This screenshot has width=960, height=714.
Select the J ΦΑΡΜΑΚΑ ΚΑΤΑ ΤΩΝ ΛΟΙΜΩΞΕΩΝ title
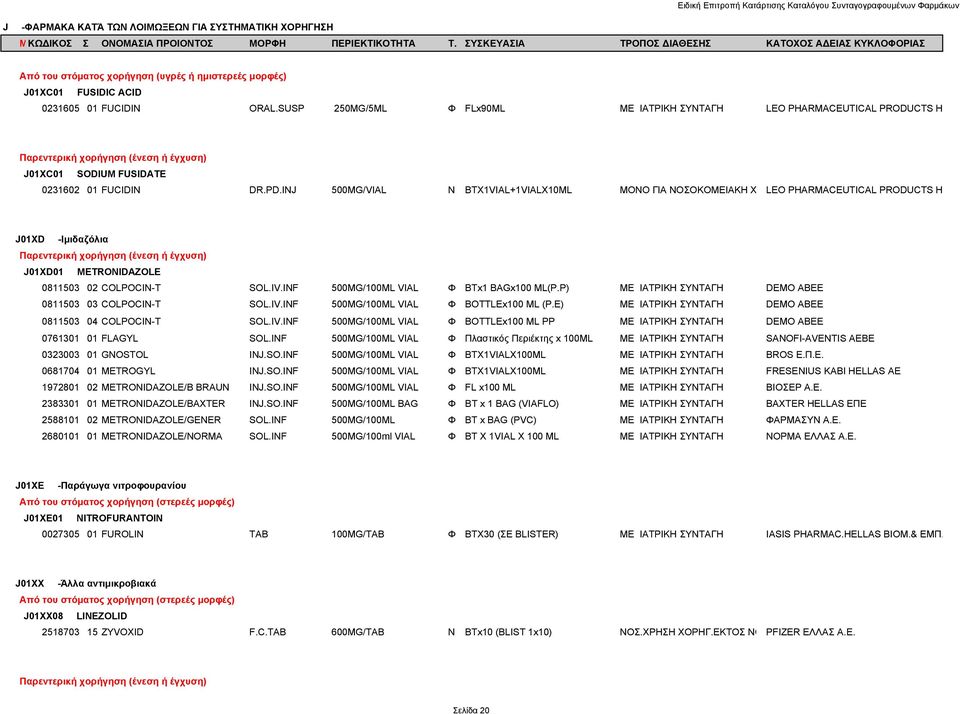point(168,27)
